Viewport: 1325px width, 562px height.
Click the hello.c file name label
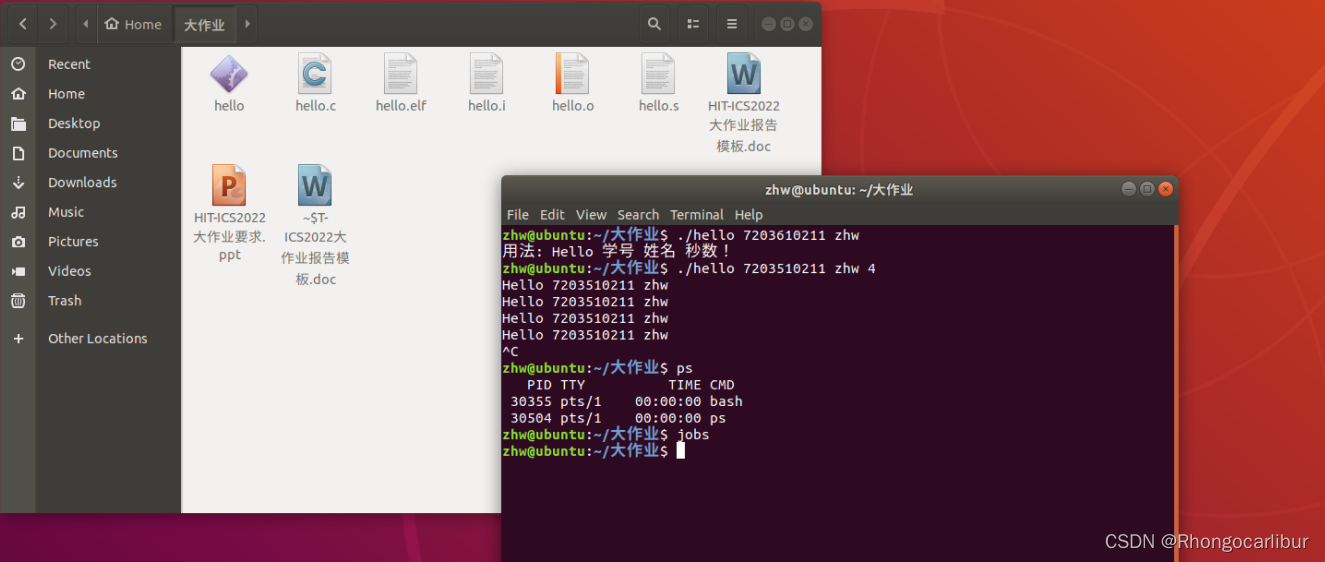[315, 106]
